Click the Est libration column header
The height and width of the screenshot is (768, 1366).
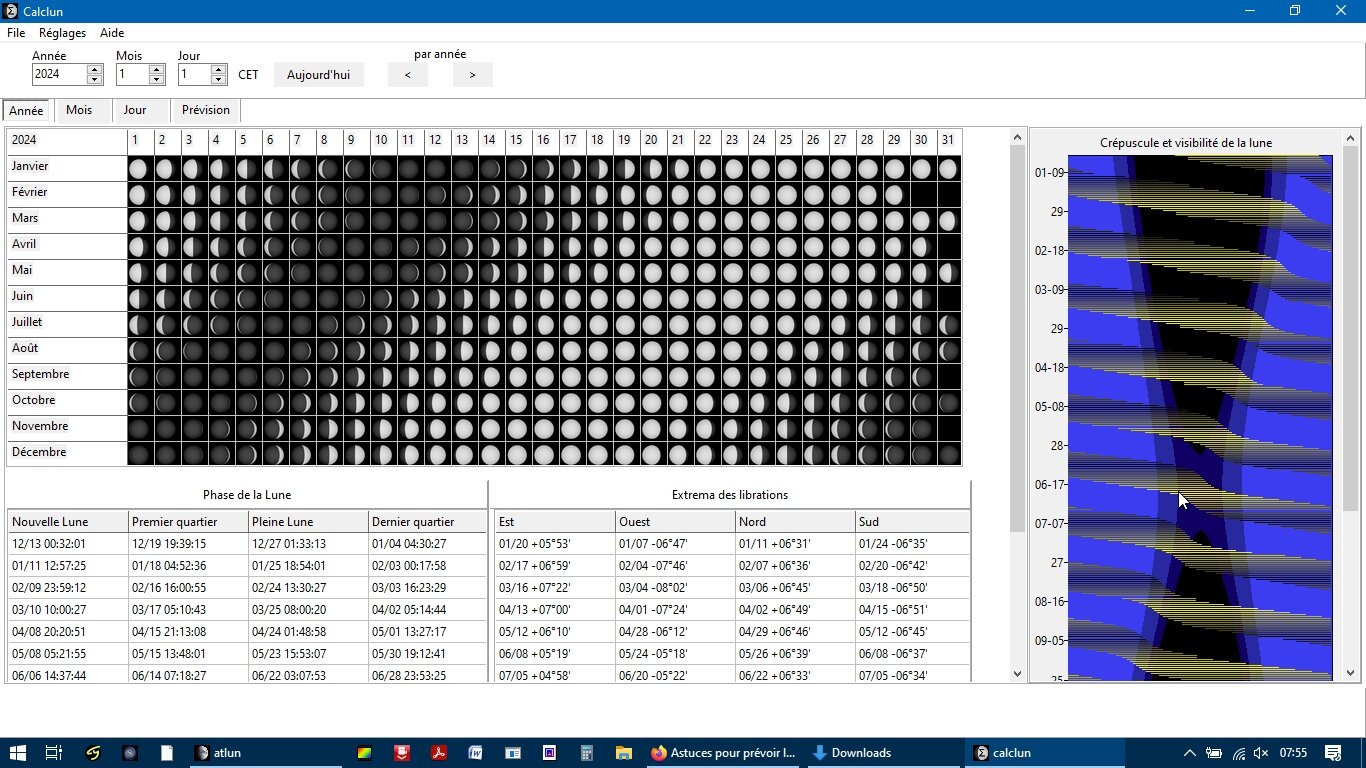pos(555,521)
